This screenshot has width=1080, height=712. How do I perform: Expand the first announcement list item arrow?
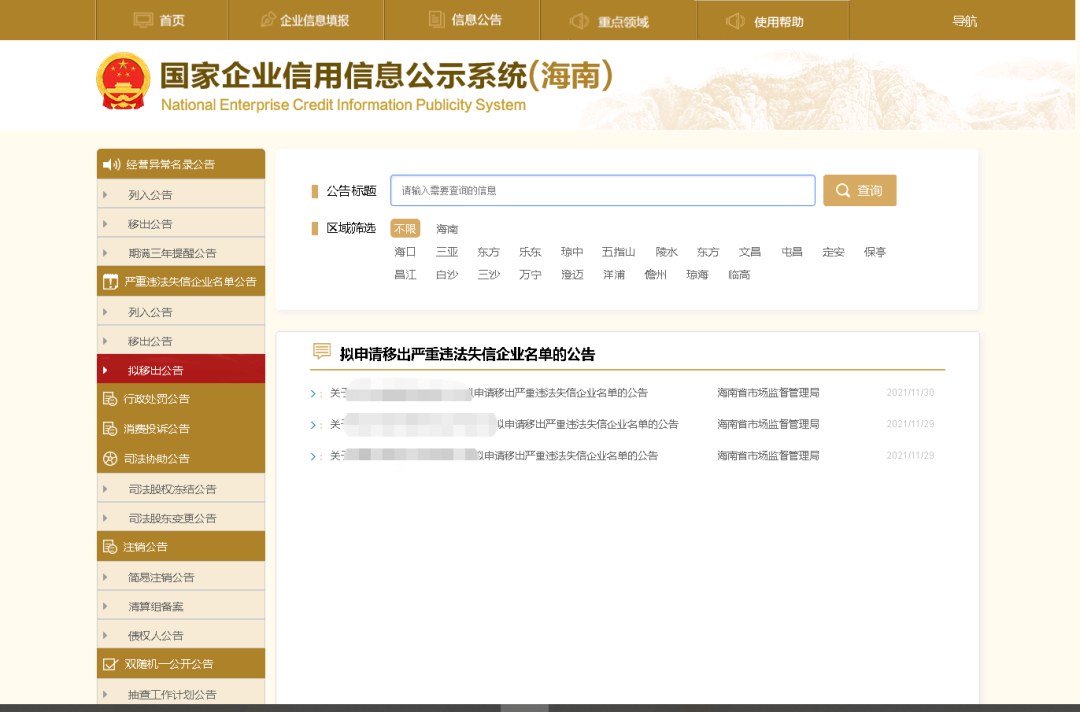click(314, 393)
